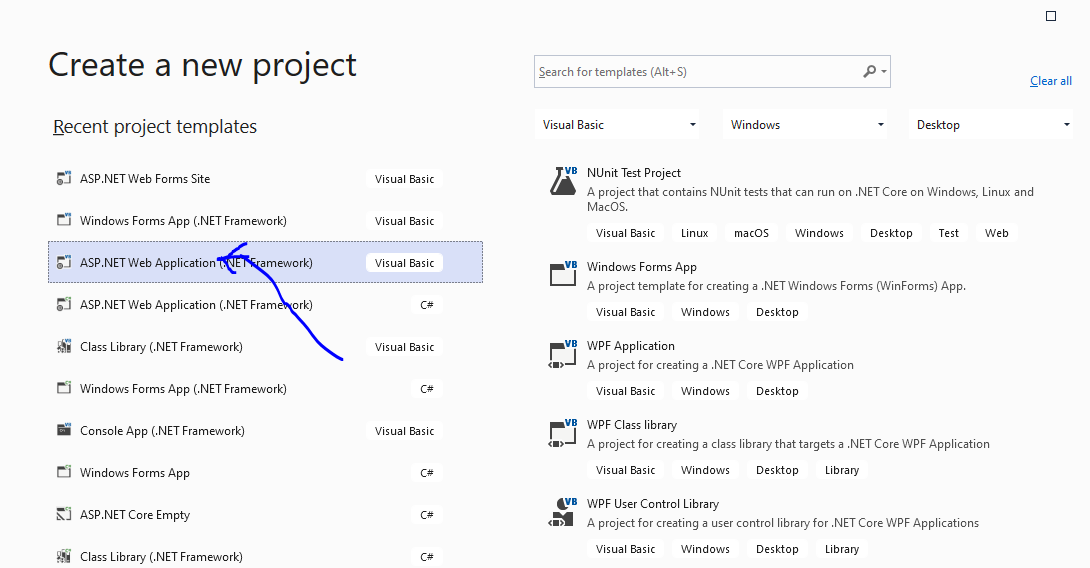Image resolution: width=1090 pixels, height=568 pixels.
Task: Click the Visual Basic Windows Forms App (.NET Framework) icon
Action: (x=64, y=220)
